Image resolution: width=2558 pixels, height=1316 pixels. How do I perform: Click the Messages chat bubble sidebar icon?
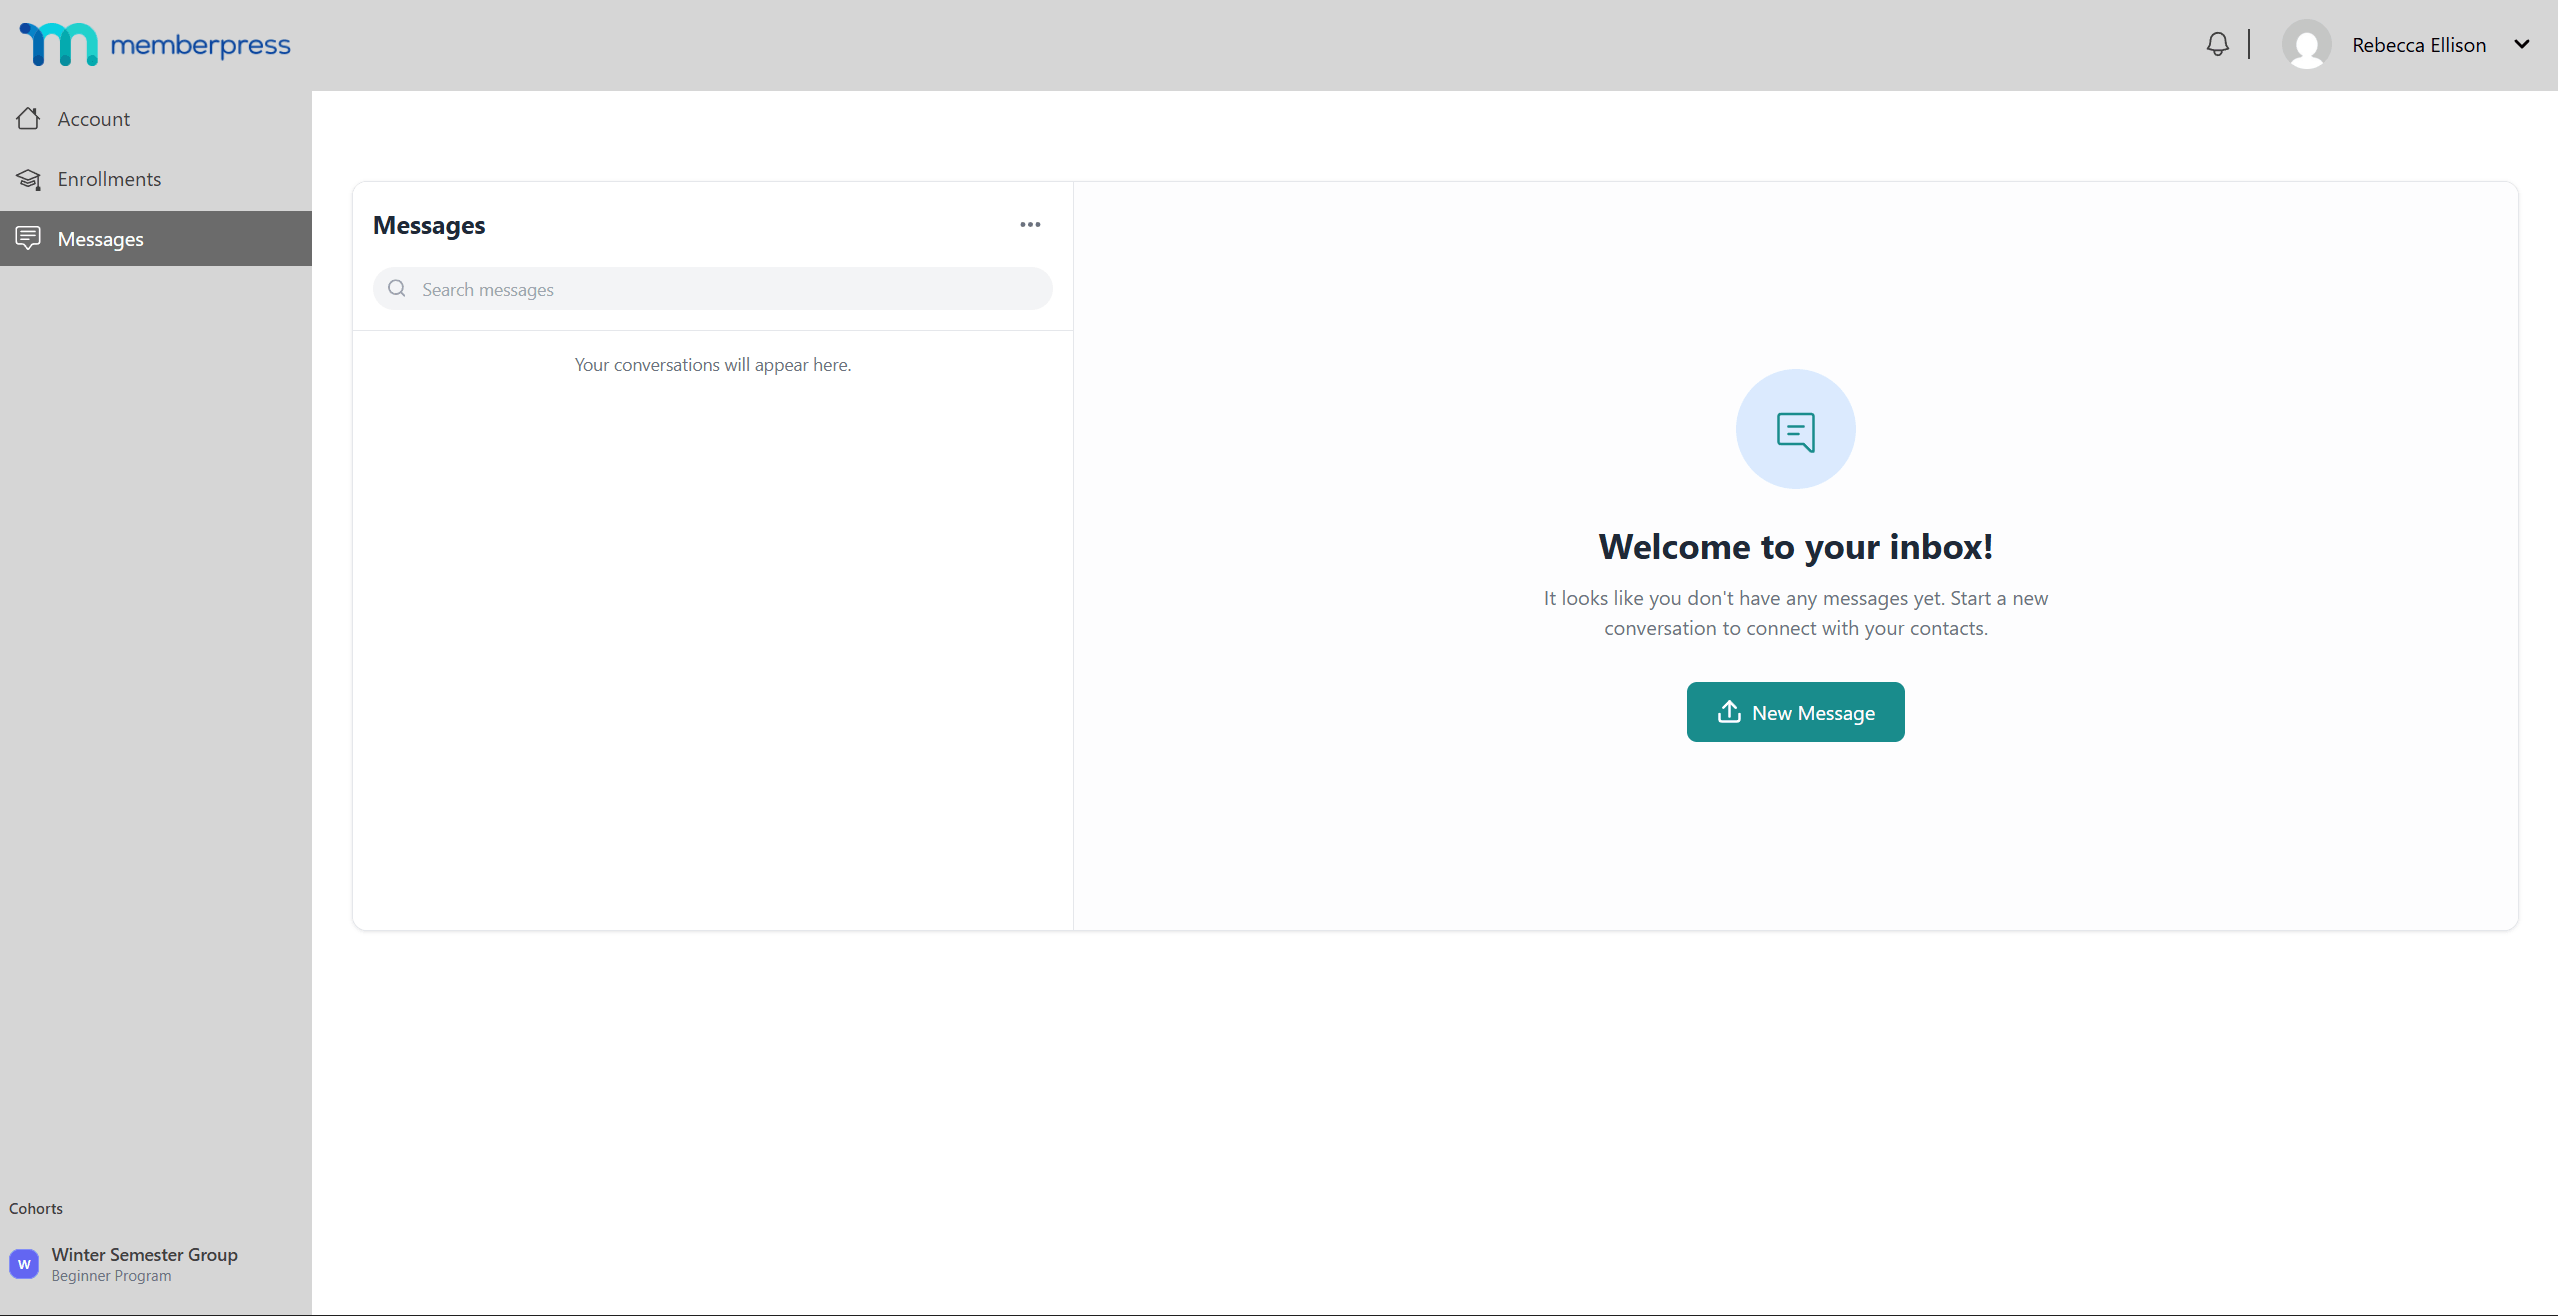pyautogui.click(x=28, y=238)
